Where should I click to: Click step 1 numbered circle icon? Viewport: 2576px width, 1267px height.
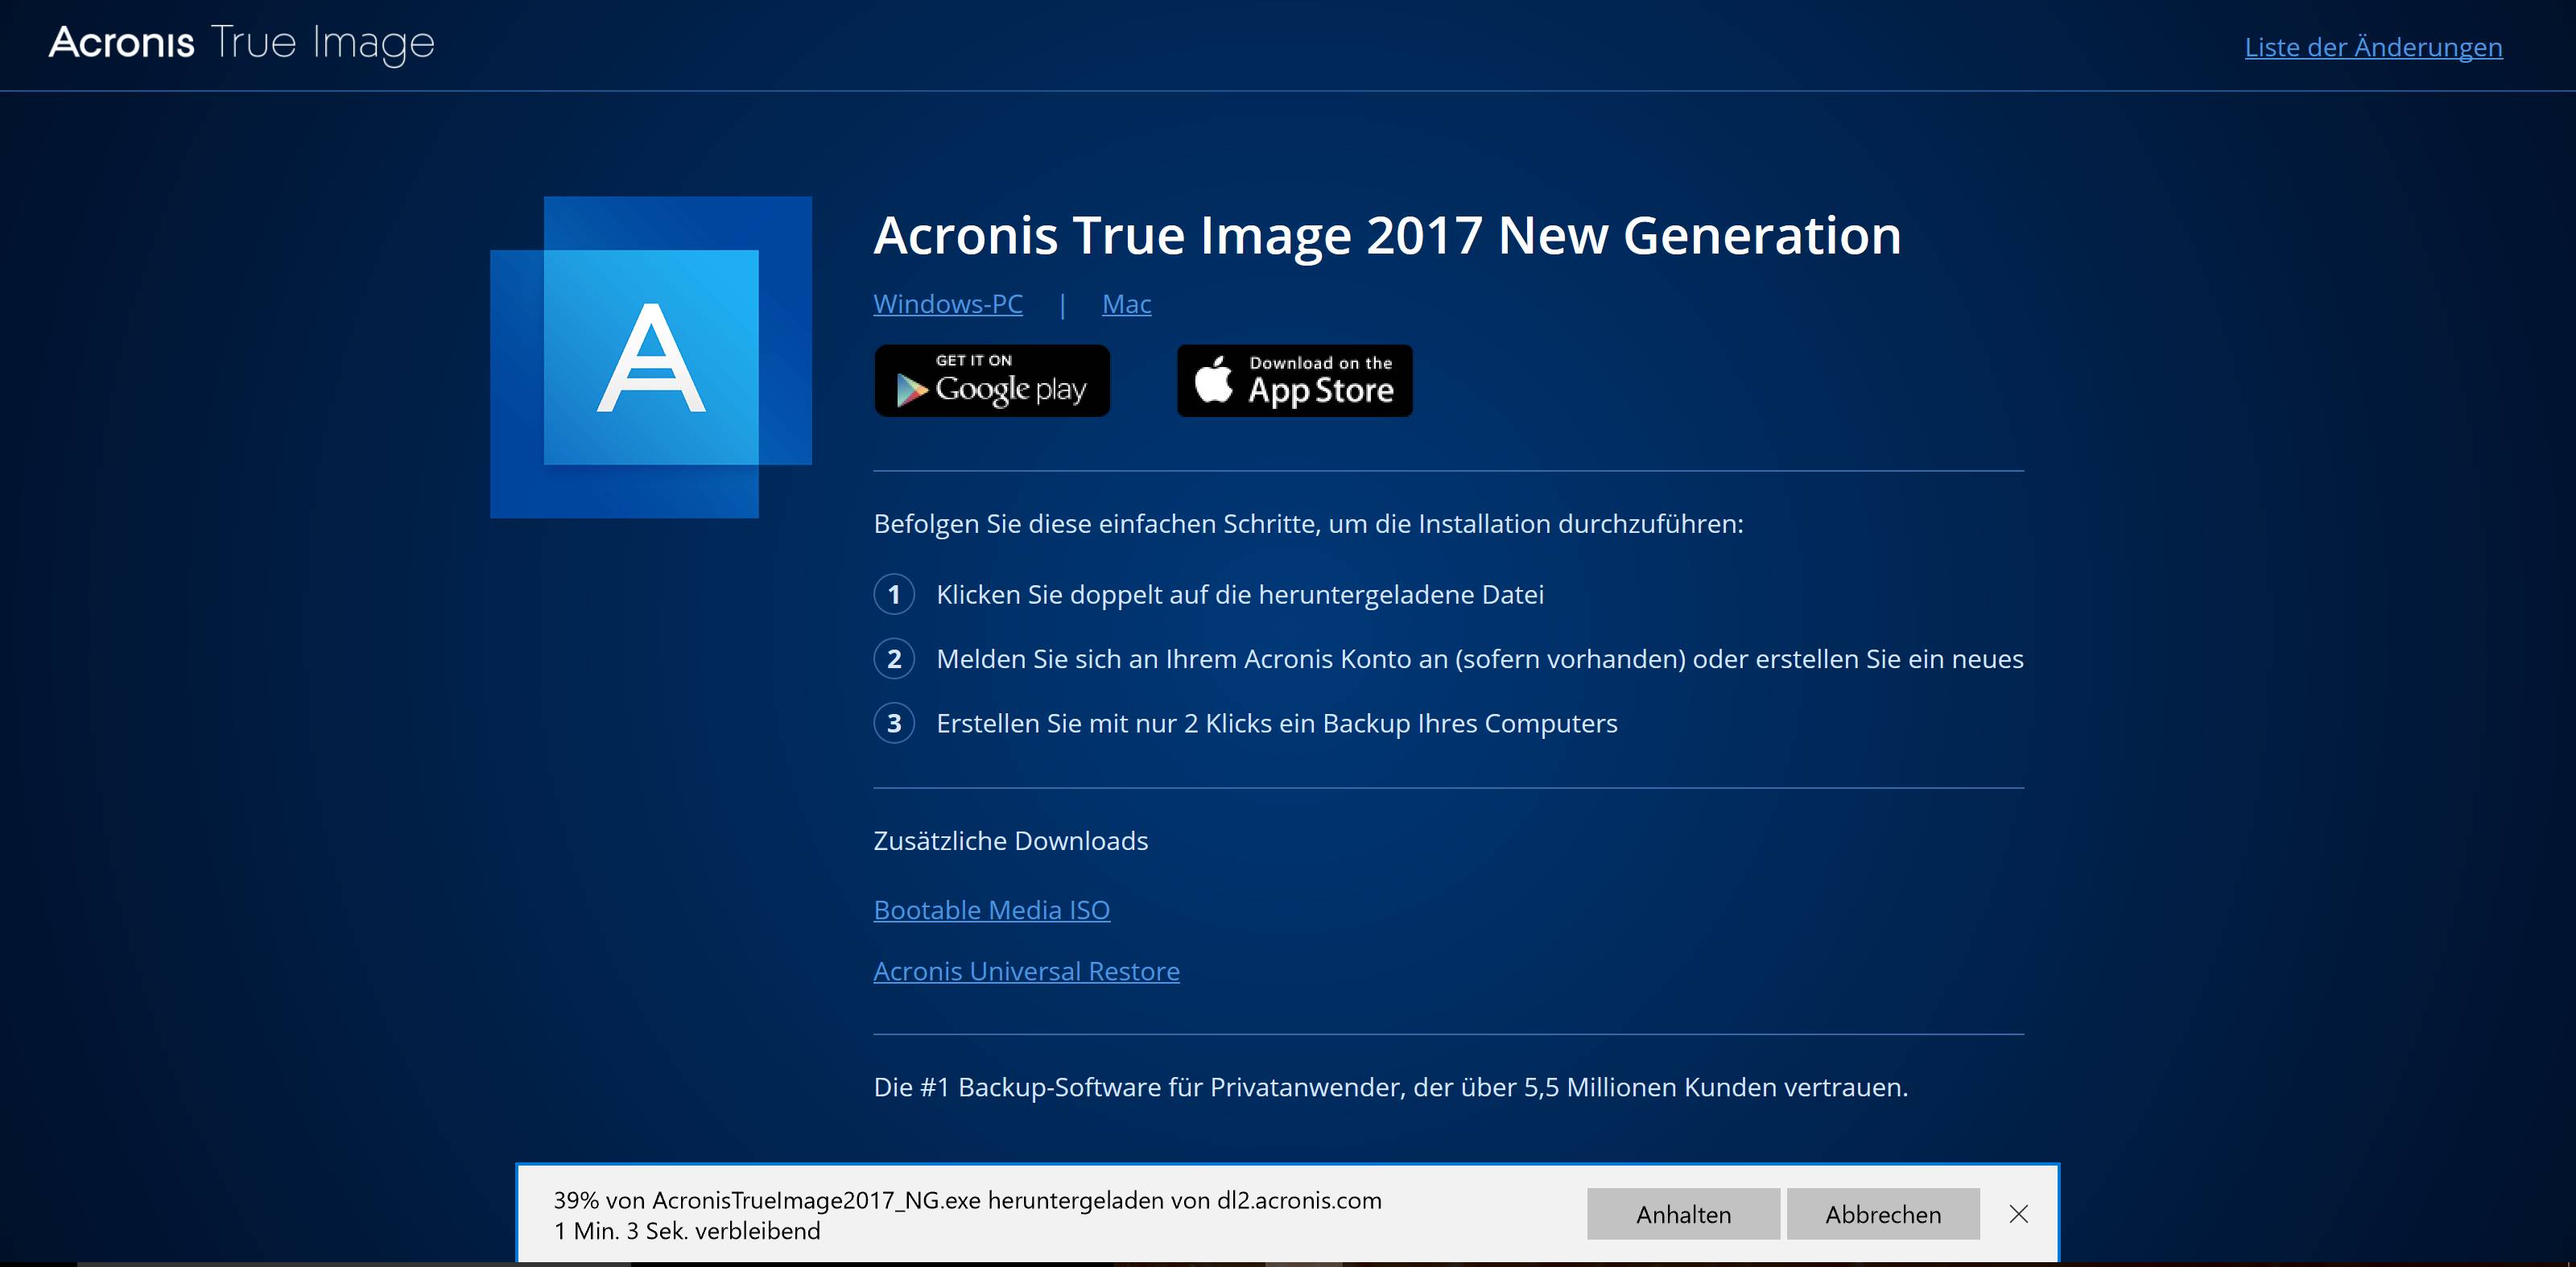tap(894, 593)
